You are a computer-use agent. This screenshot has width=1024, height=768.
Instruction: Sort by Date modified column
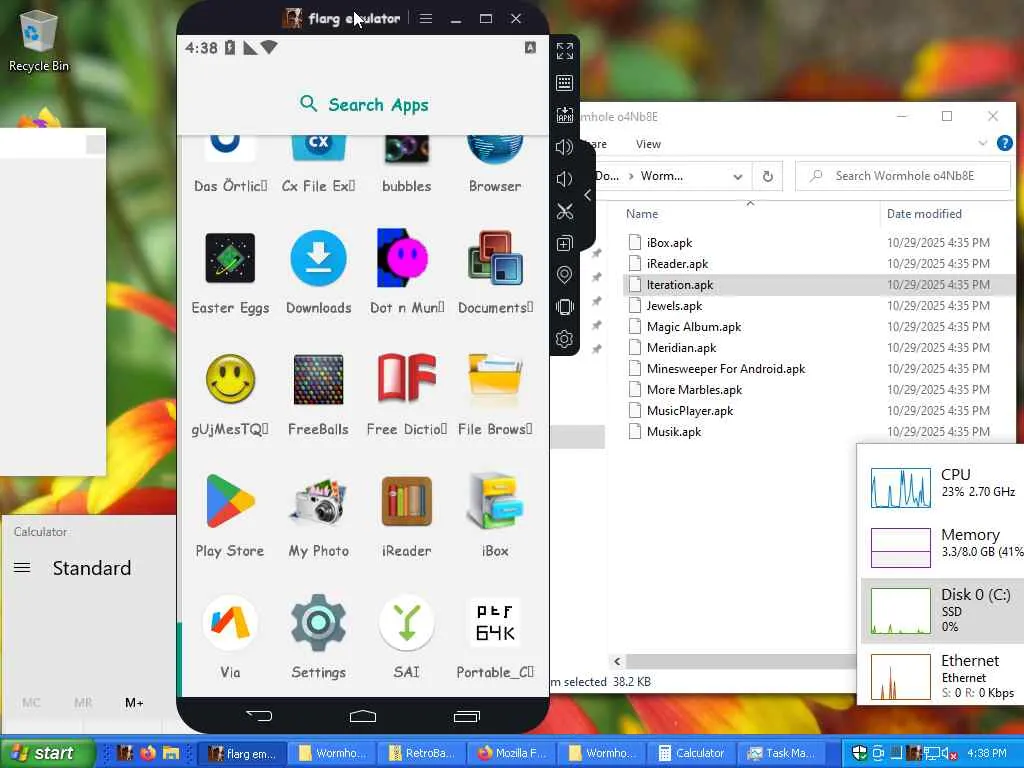(x=924, y=214)
